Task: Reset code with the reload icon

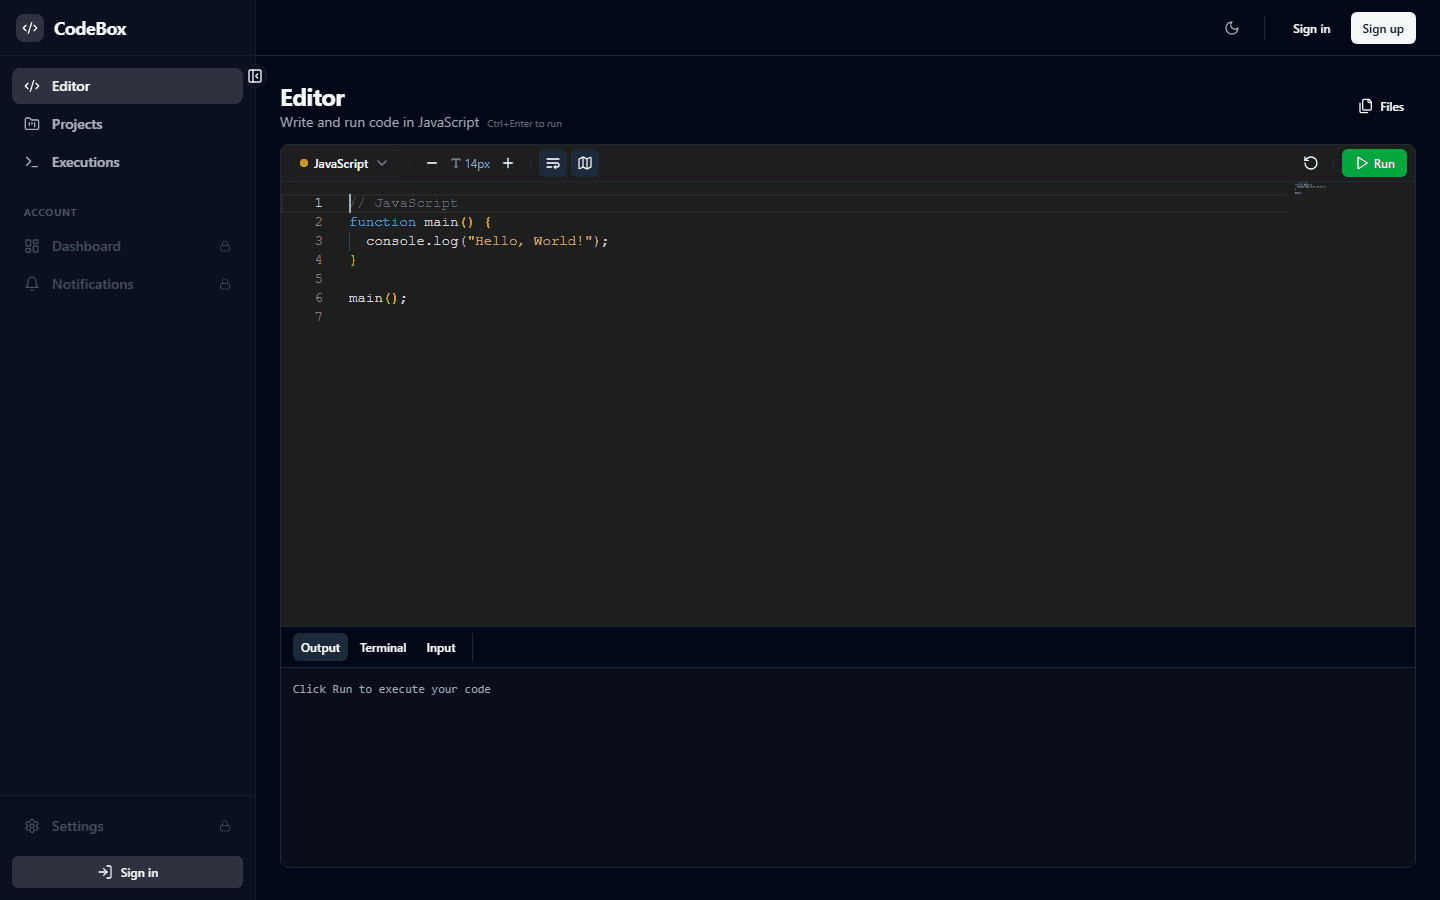Action: click(x=1311, y=163)
